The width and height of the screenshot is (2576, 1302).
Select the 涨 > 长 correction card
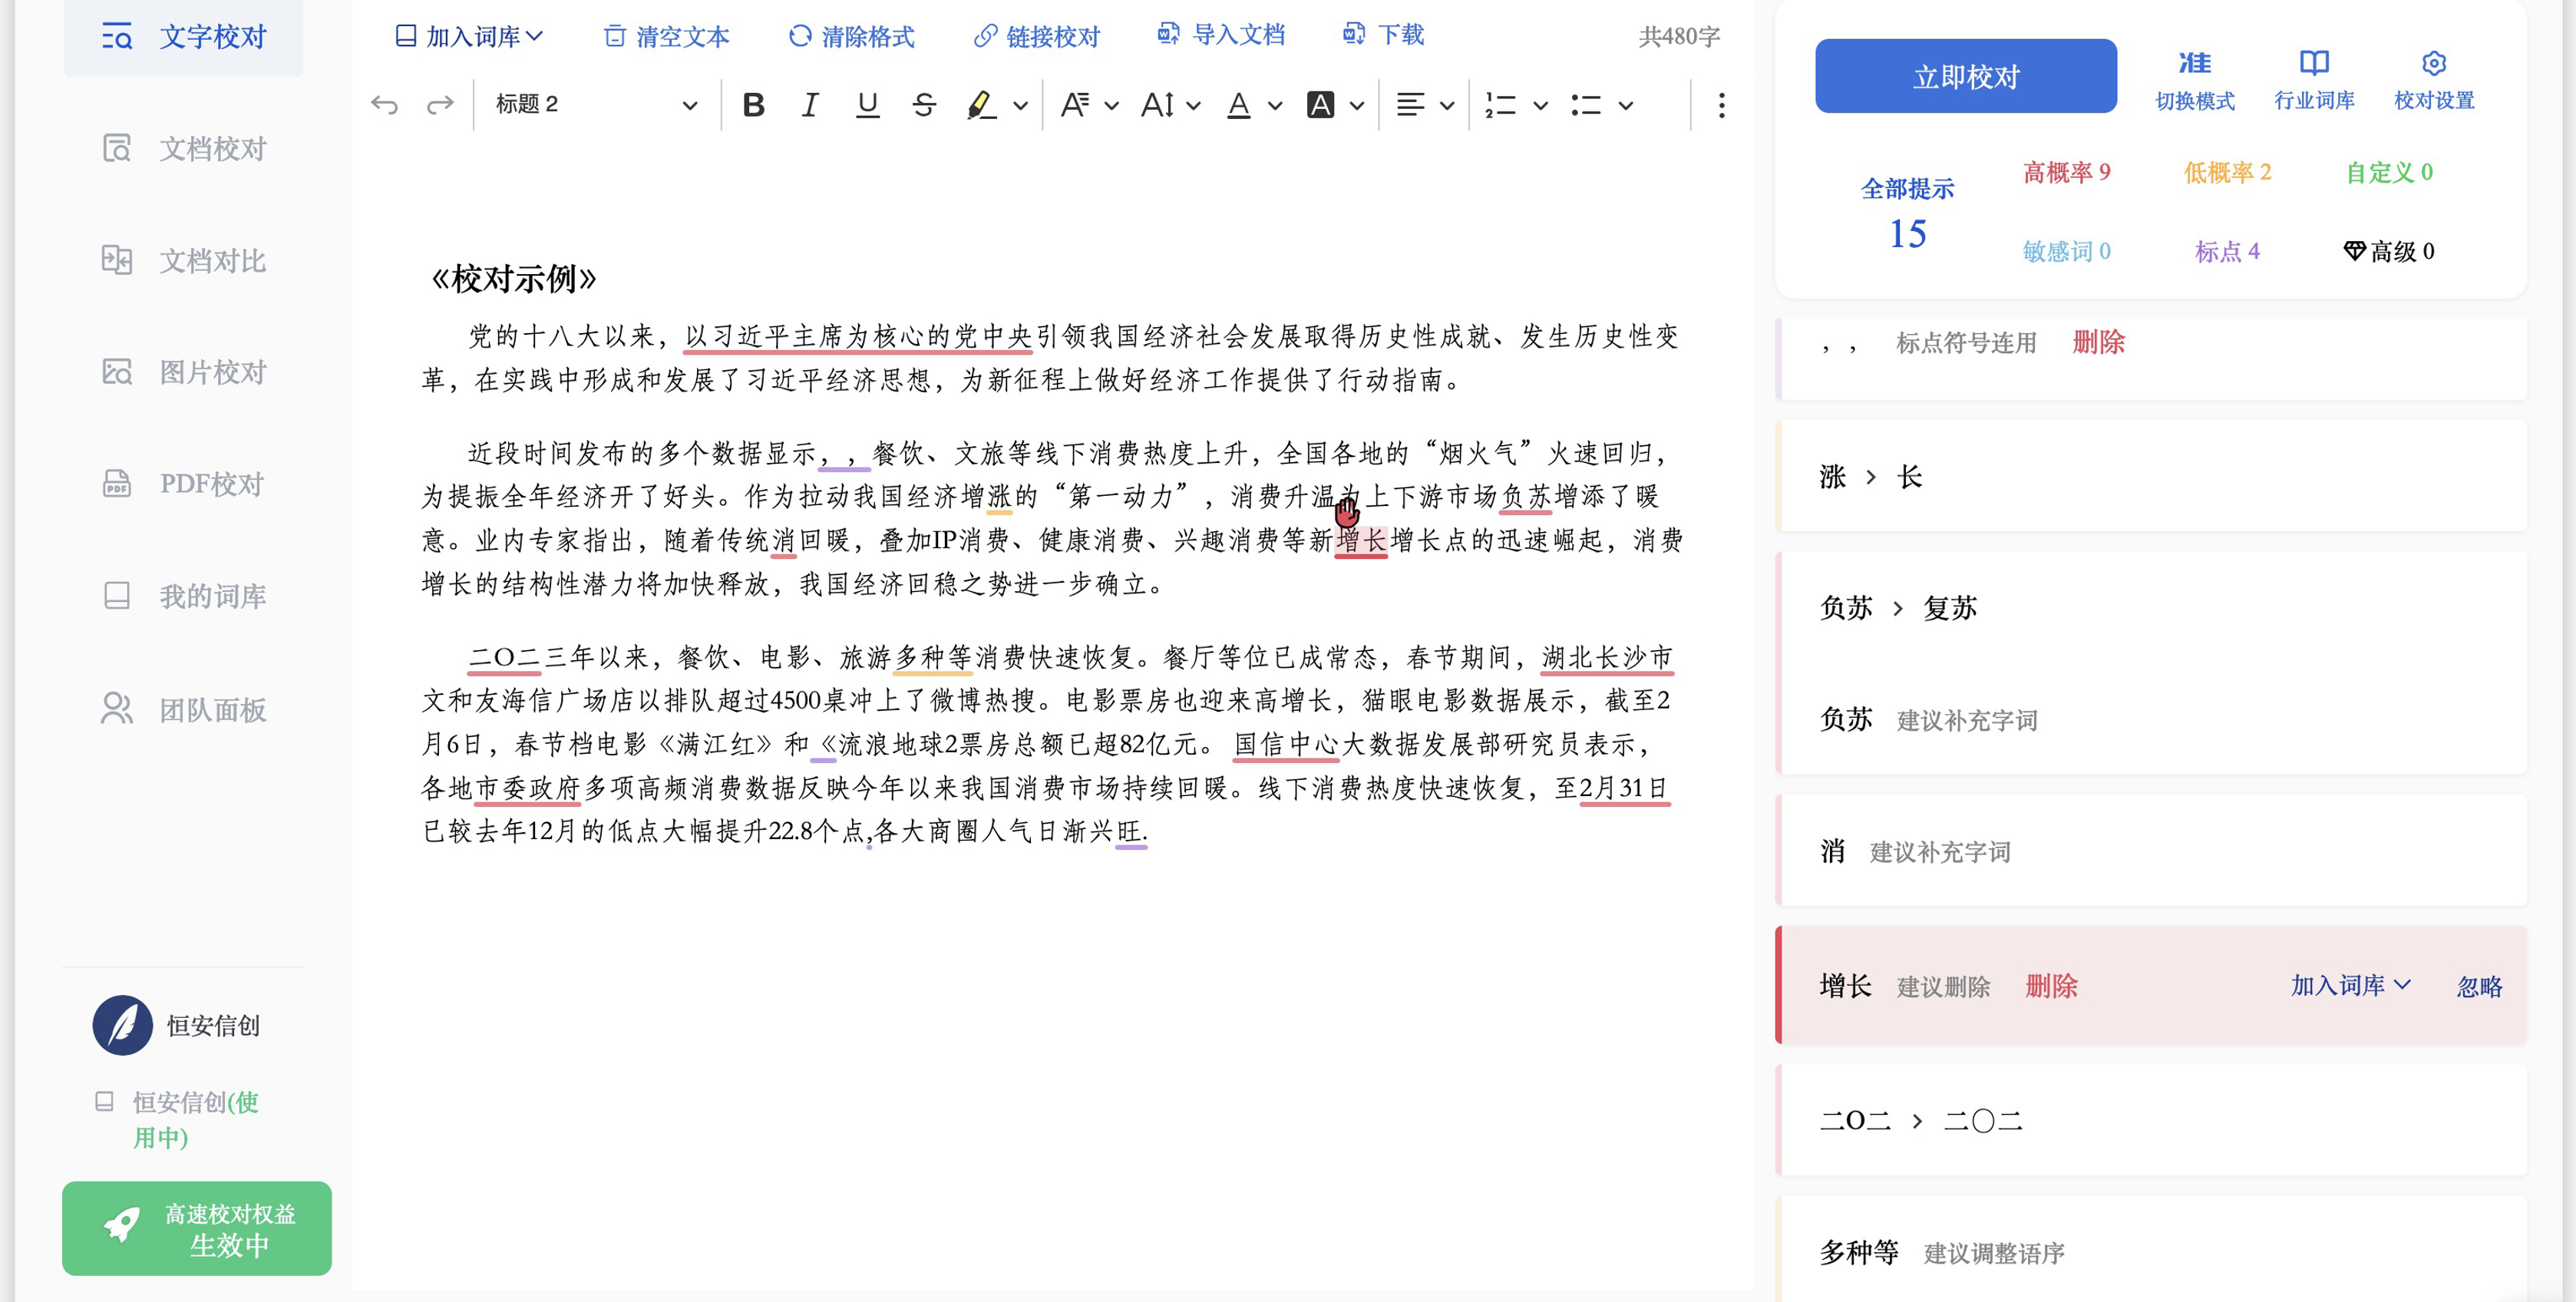(x=2150, y=476)
